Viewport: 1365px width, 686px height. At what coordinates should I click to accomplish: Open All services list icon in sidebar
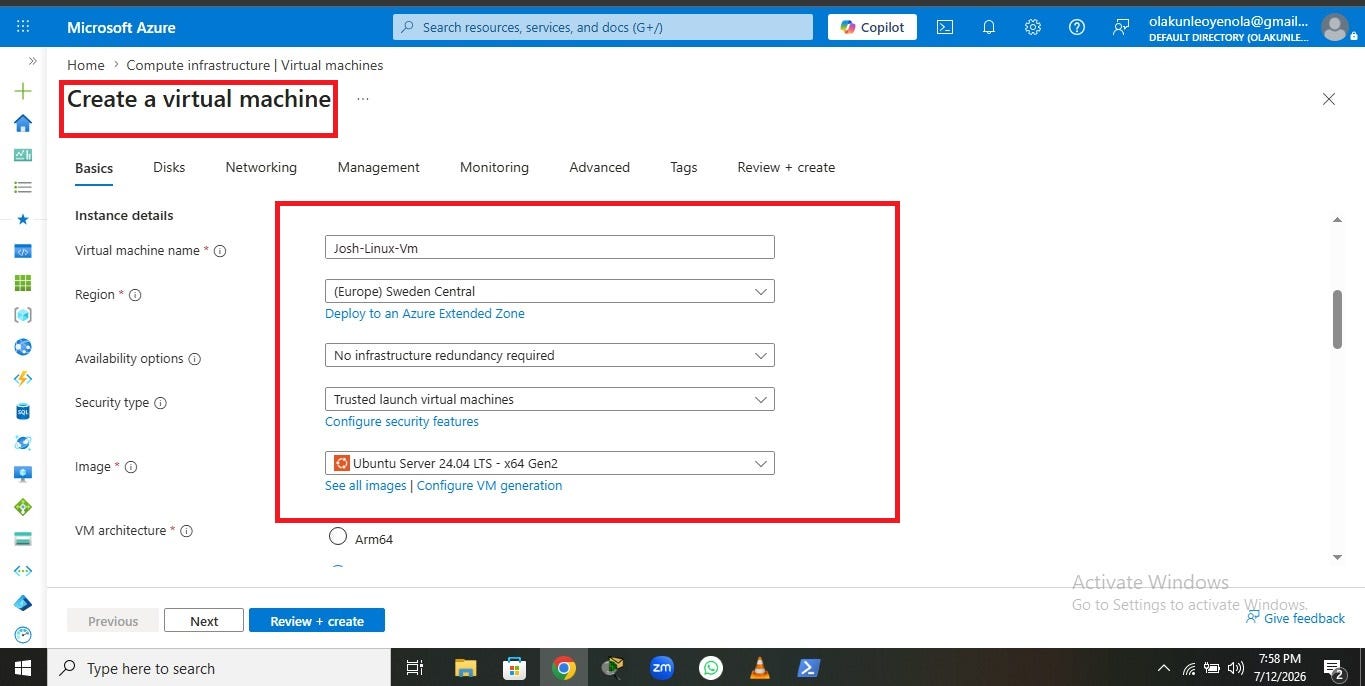click(x=23, y=187)
